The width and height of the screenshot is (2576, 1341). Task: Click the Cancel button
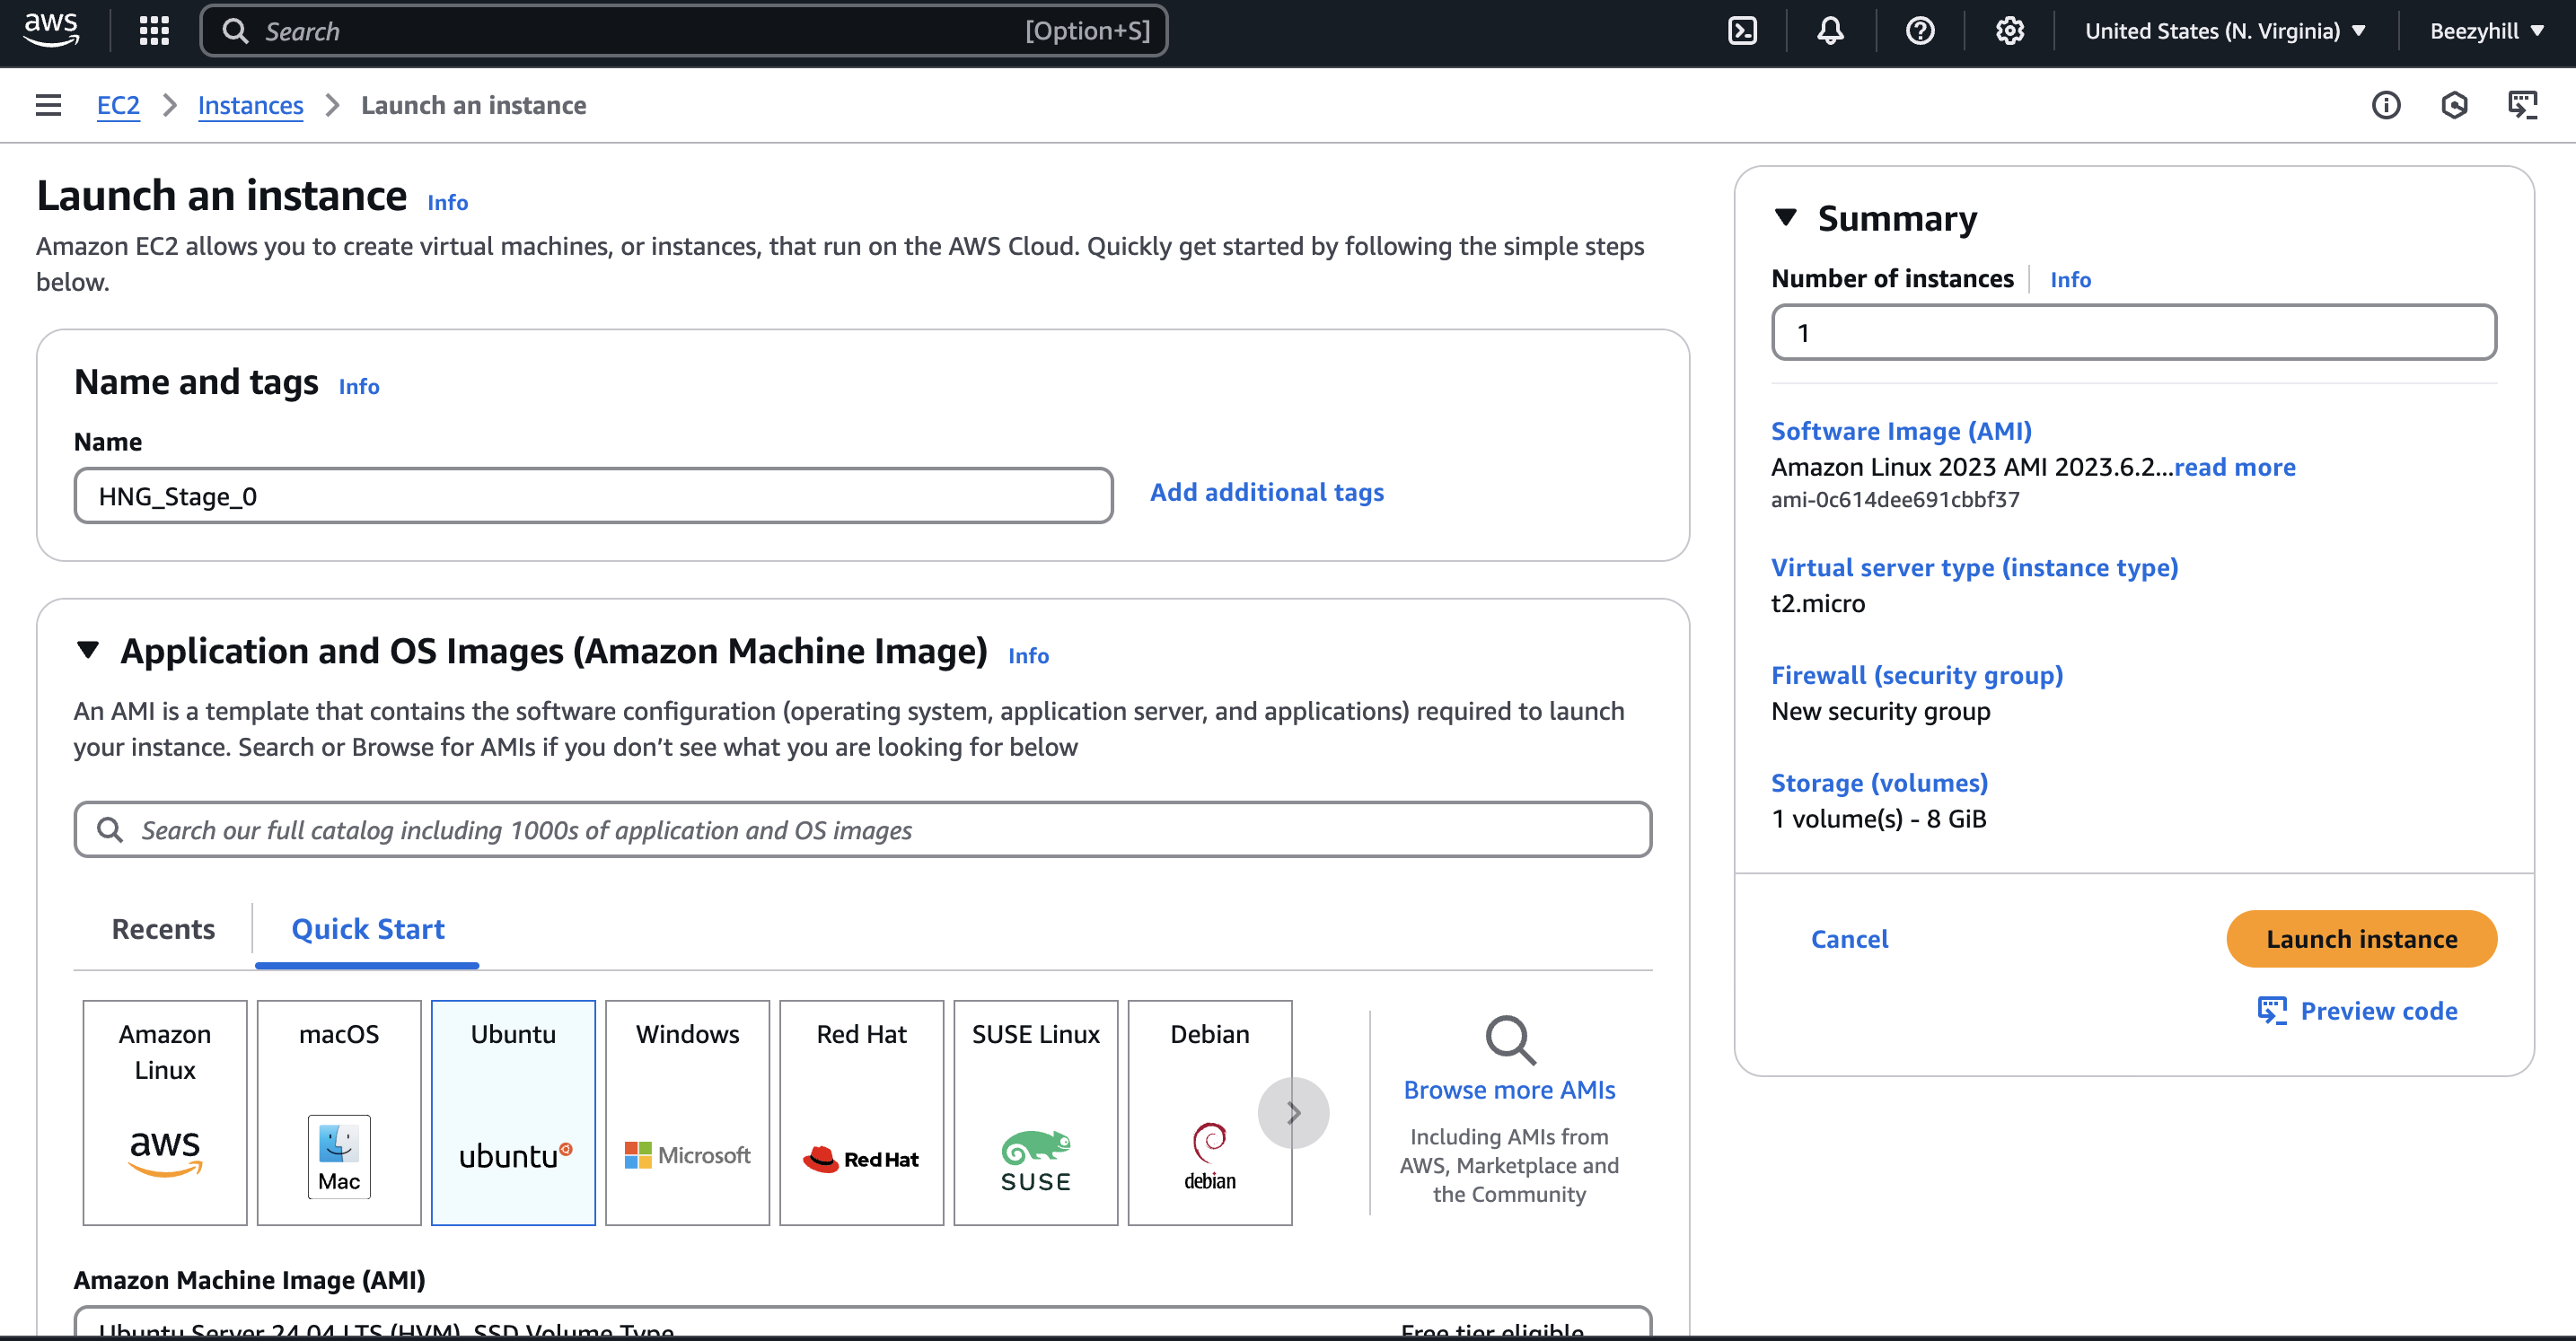point(1849,939)
